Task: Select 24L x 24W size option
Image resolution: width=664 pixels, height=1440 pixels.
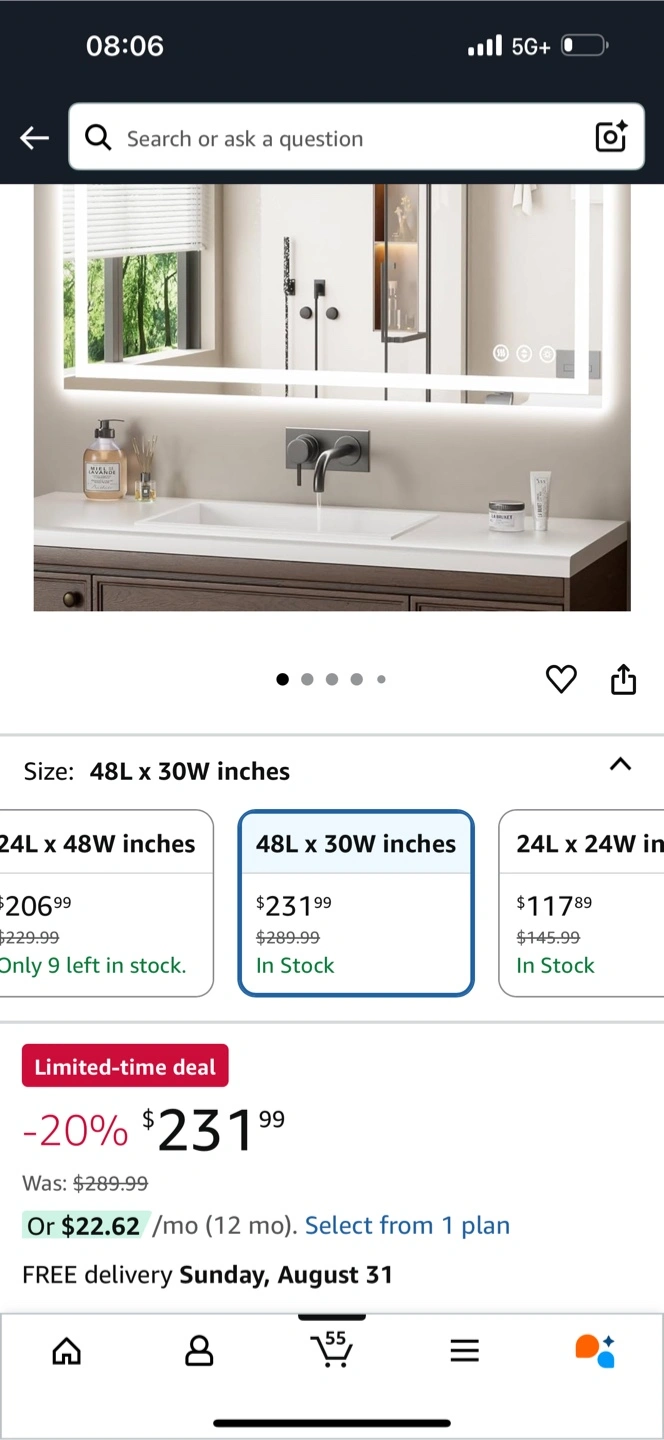Action: pos(585,903)
